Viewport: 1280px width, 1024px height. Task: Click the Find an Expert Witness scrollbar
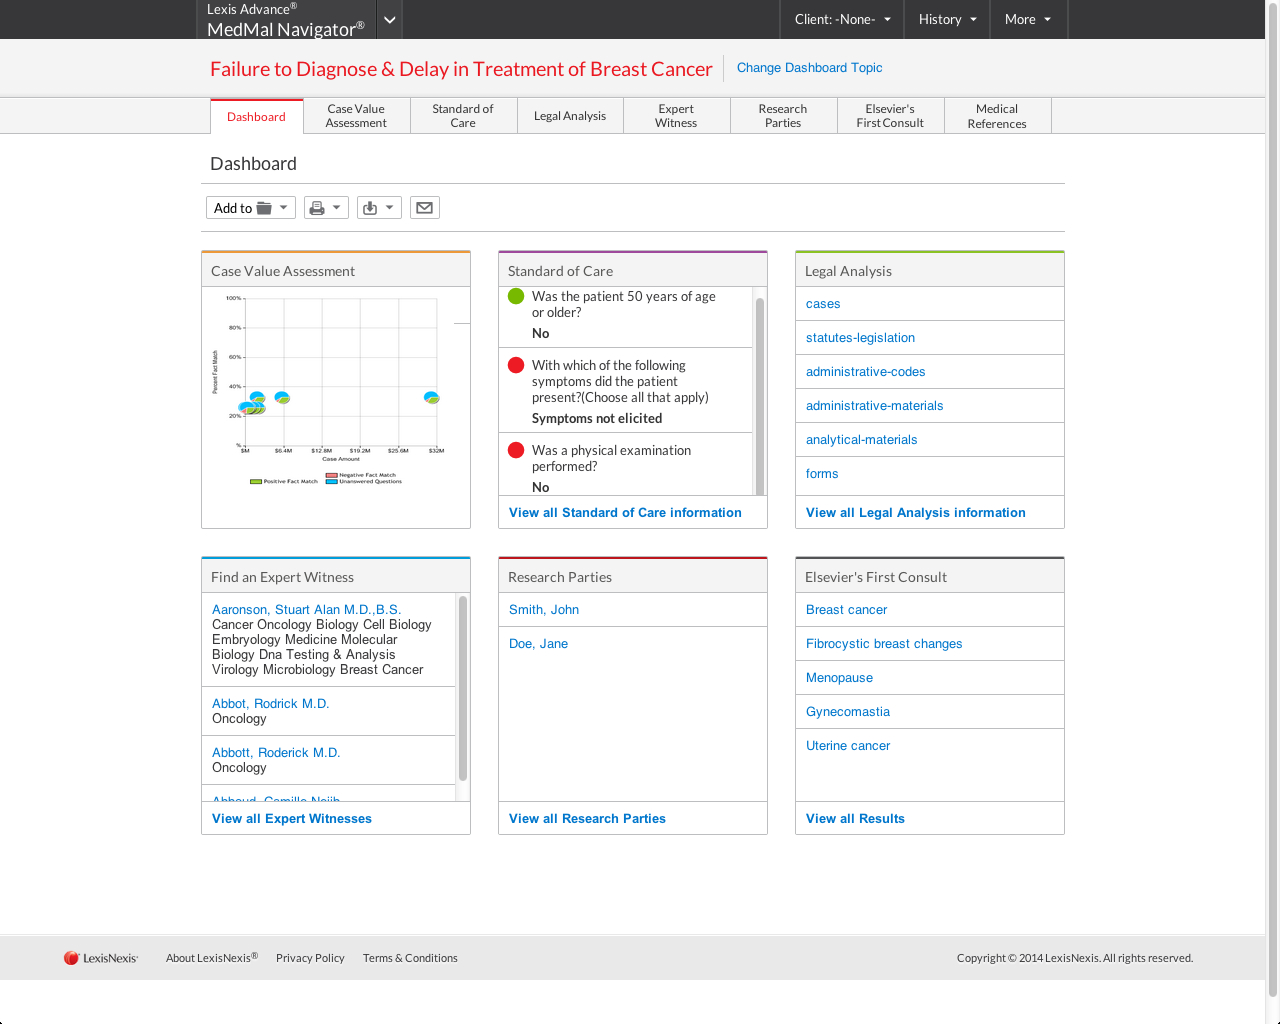tap(463, 688)
